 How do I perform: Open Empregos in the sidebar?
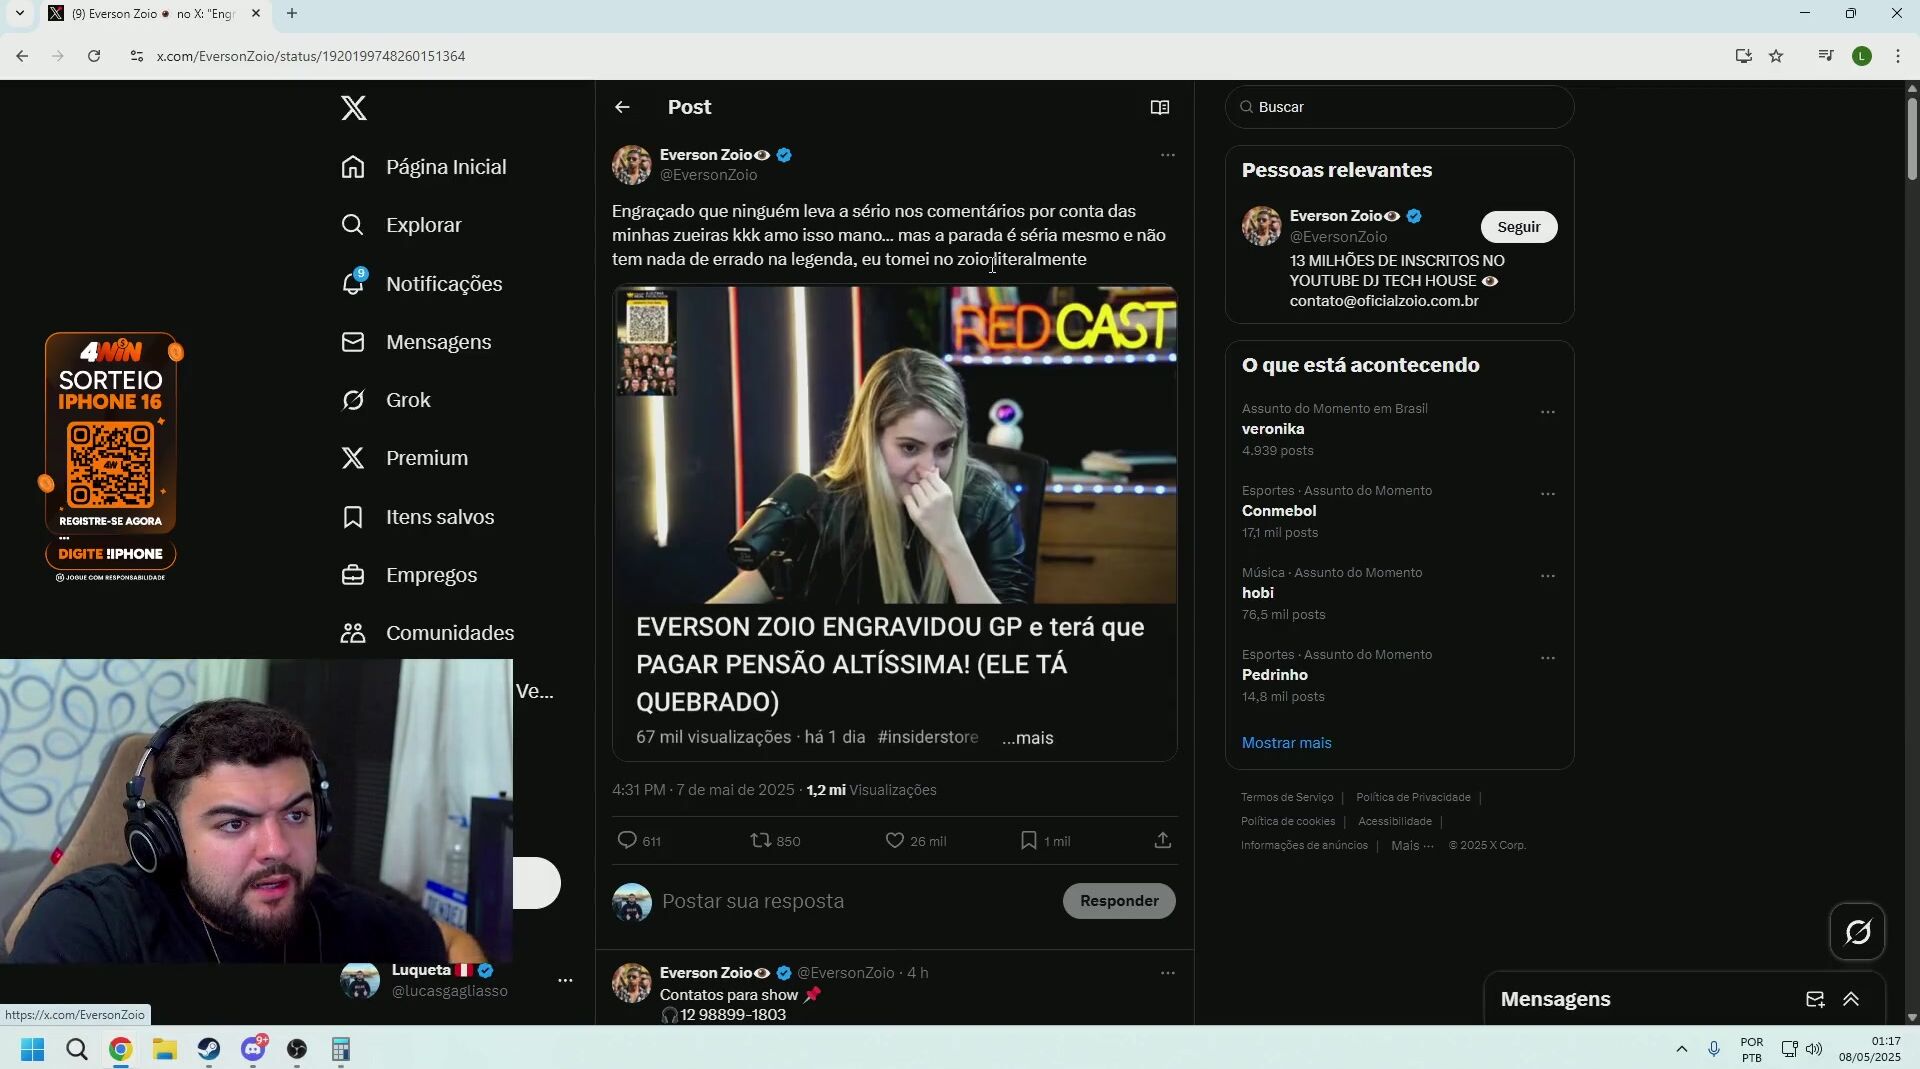(x=409, y=575)
